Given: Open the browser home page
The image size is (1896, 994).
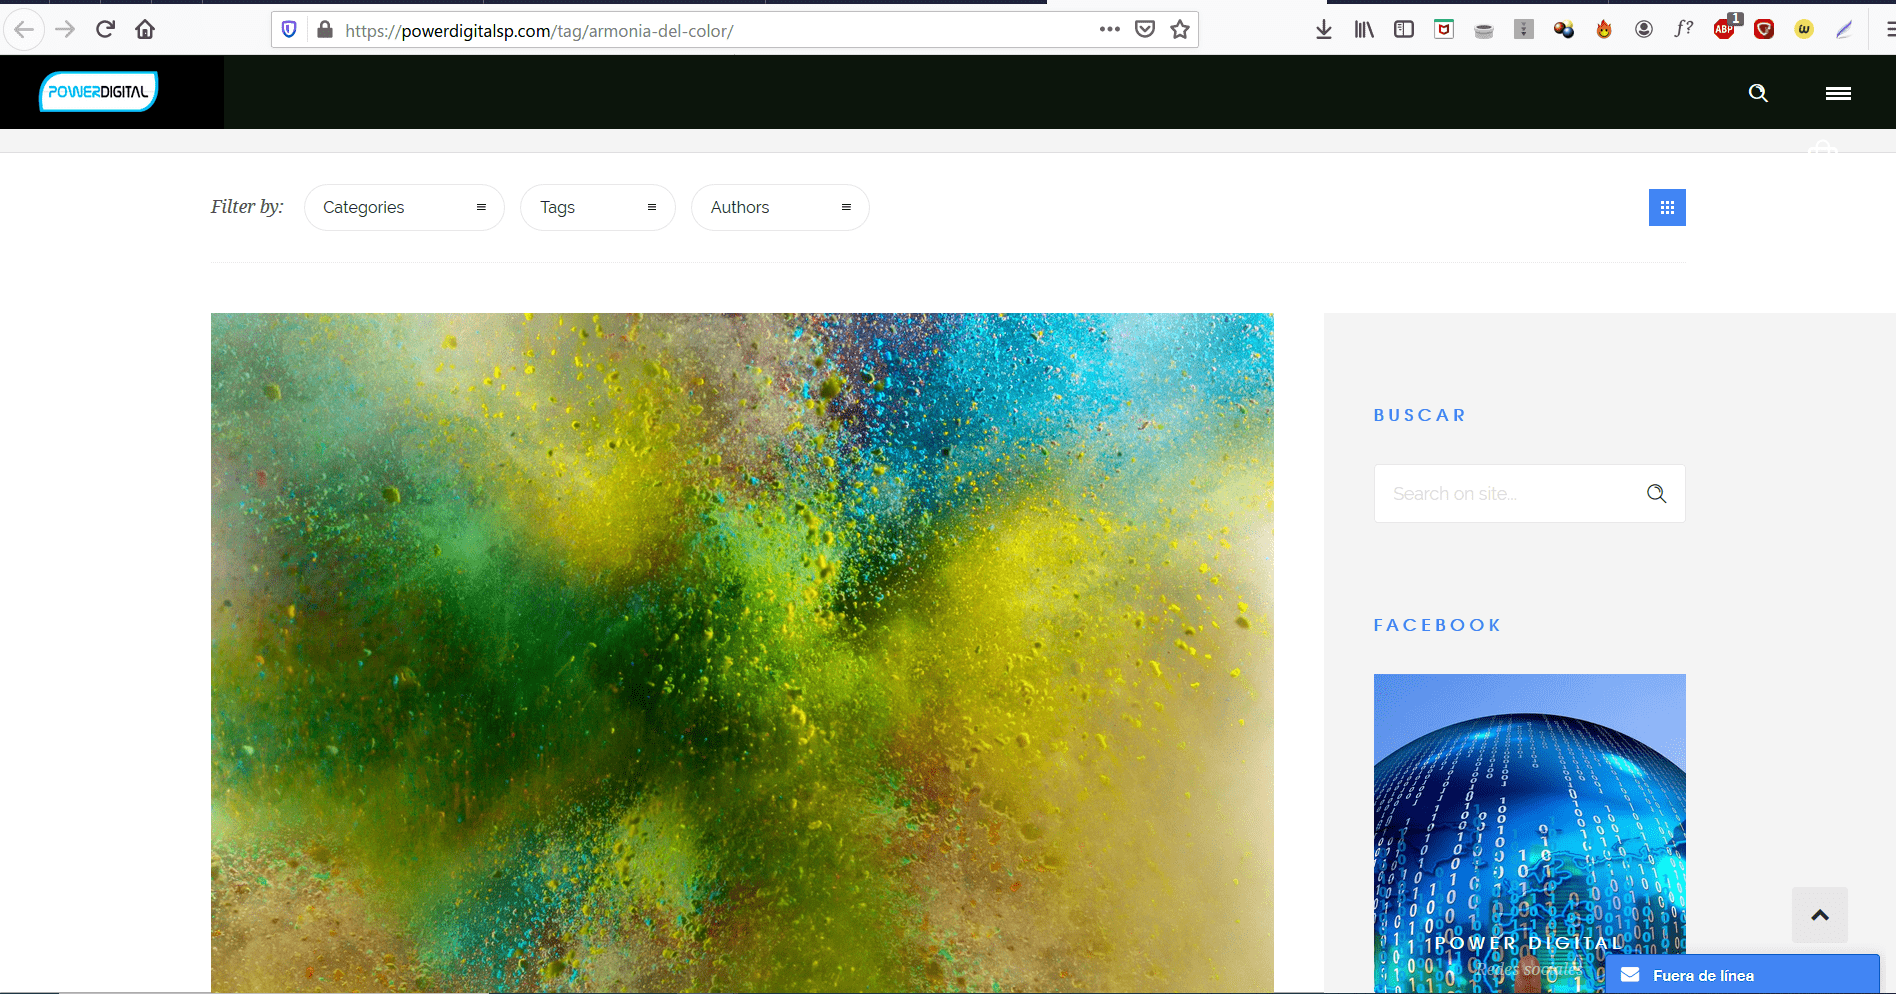Looking at the screenshot, I should coord(145,30).
